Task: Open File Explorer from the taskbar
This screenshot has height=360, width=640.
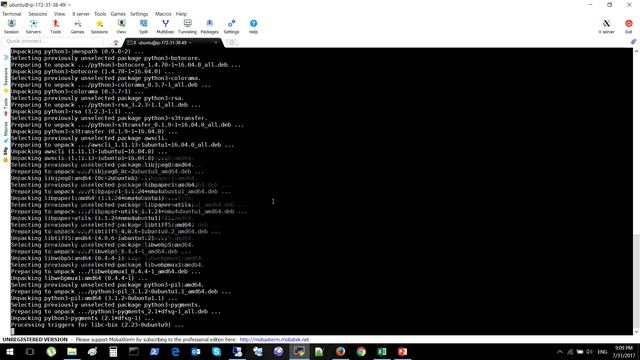Action: [72, 351]
